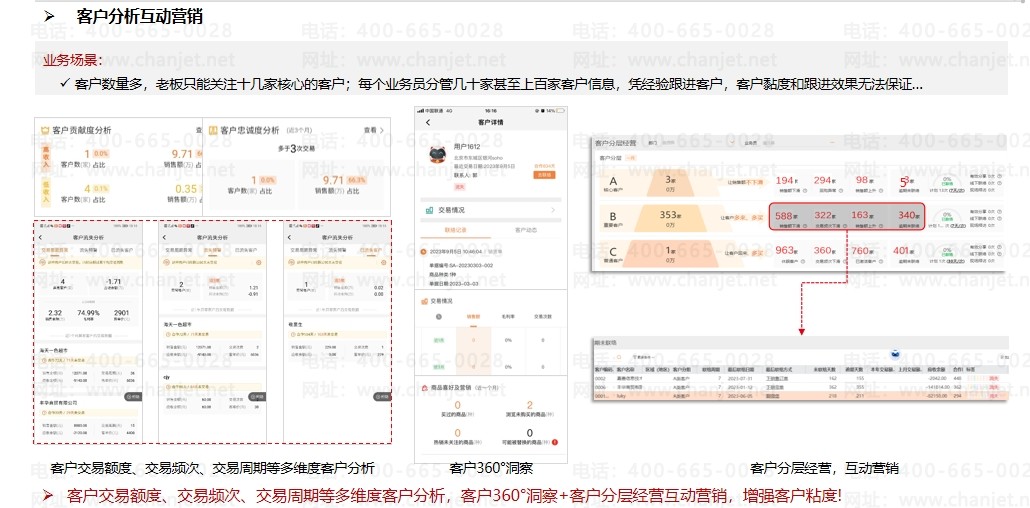Click the 74.99% figure in 客户流失分析
Viewport: 1030px width, 508px height.
(88, 313)
